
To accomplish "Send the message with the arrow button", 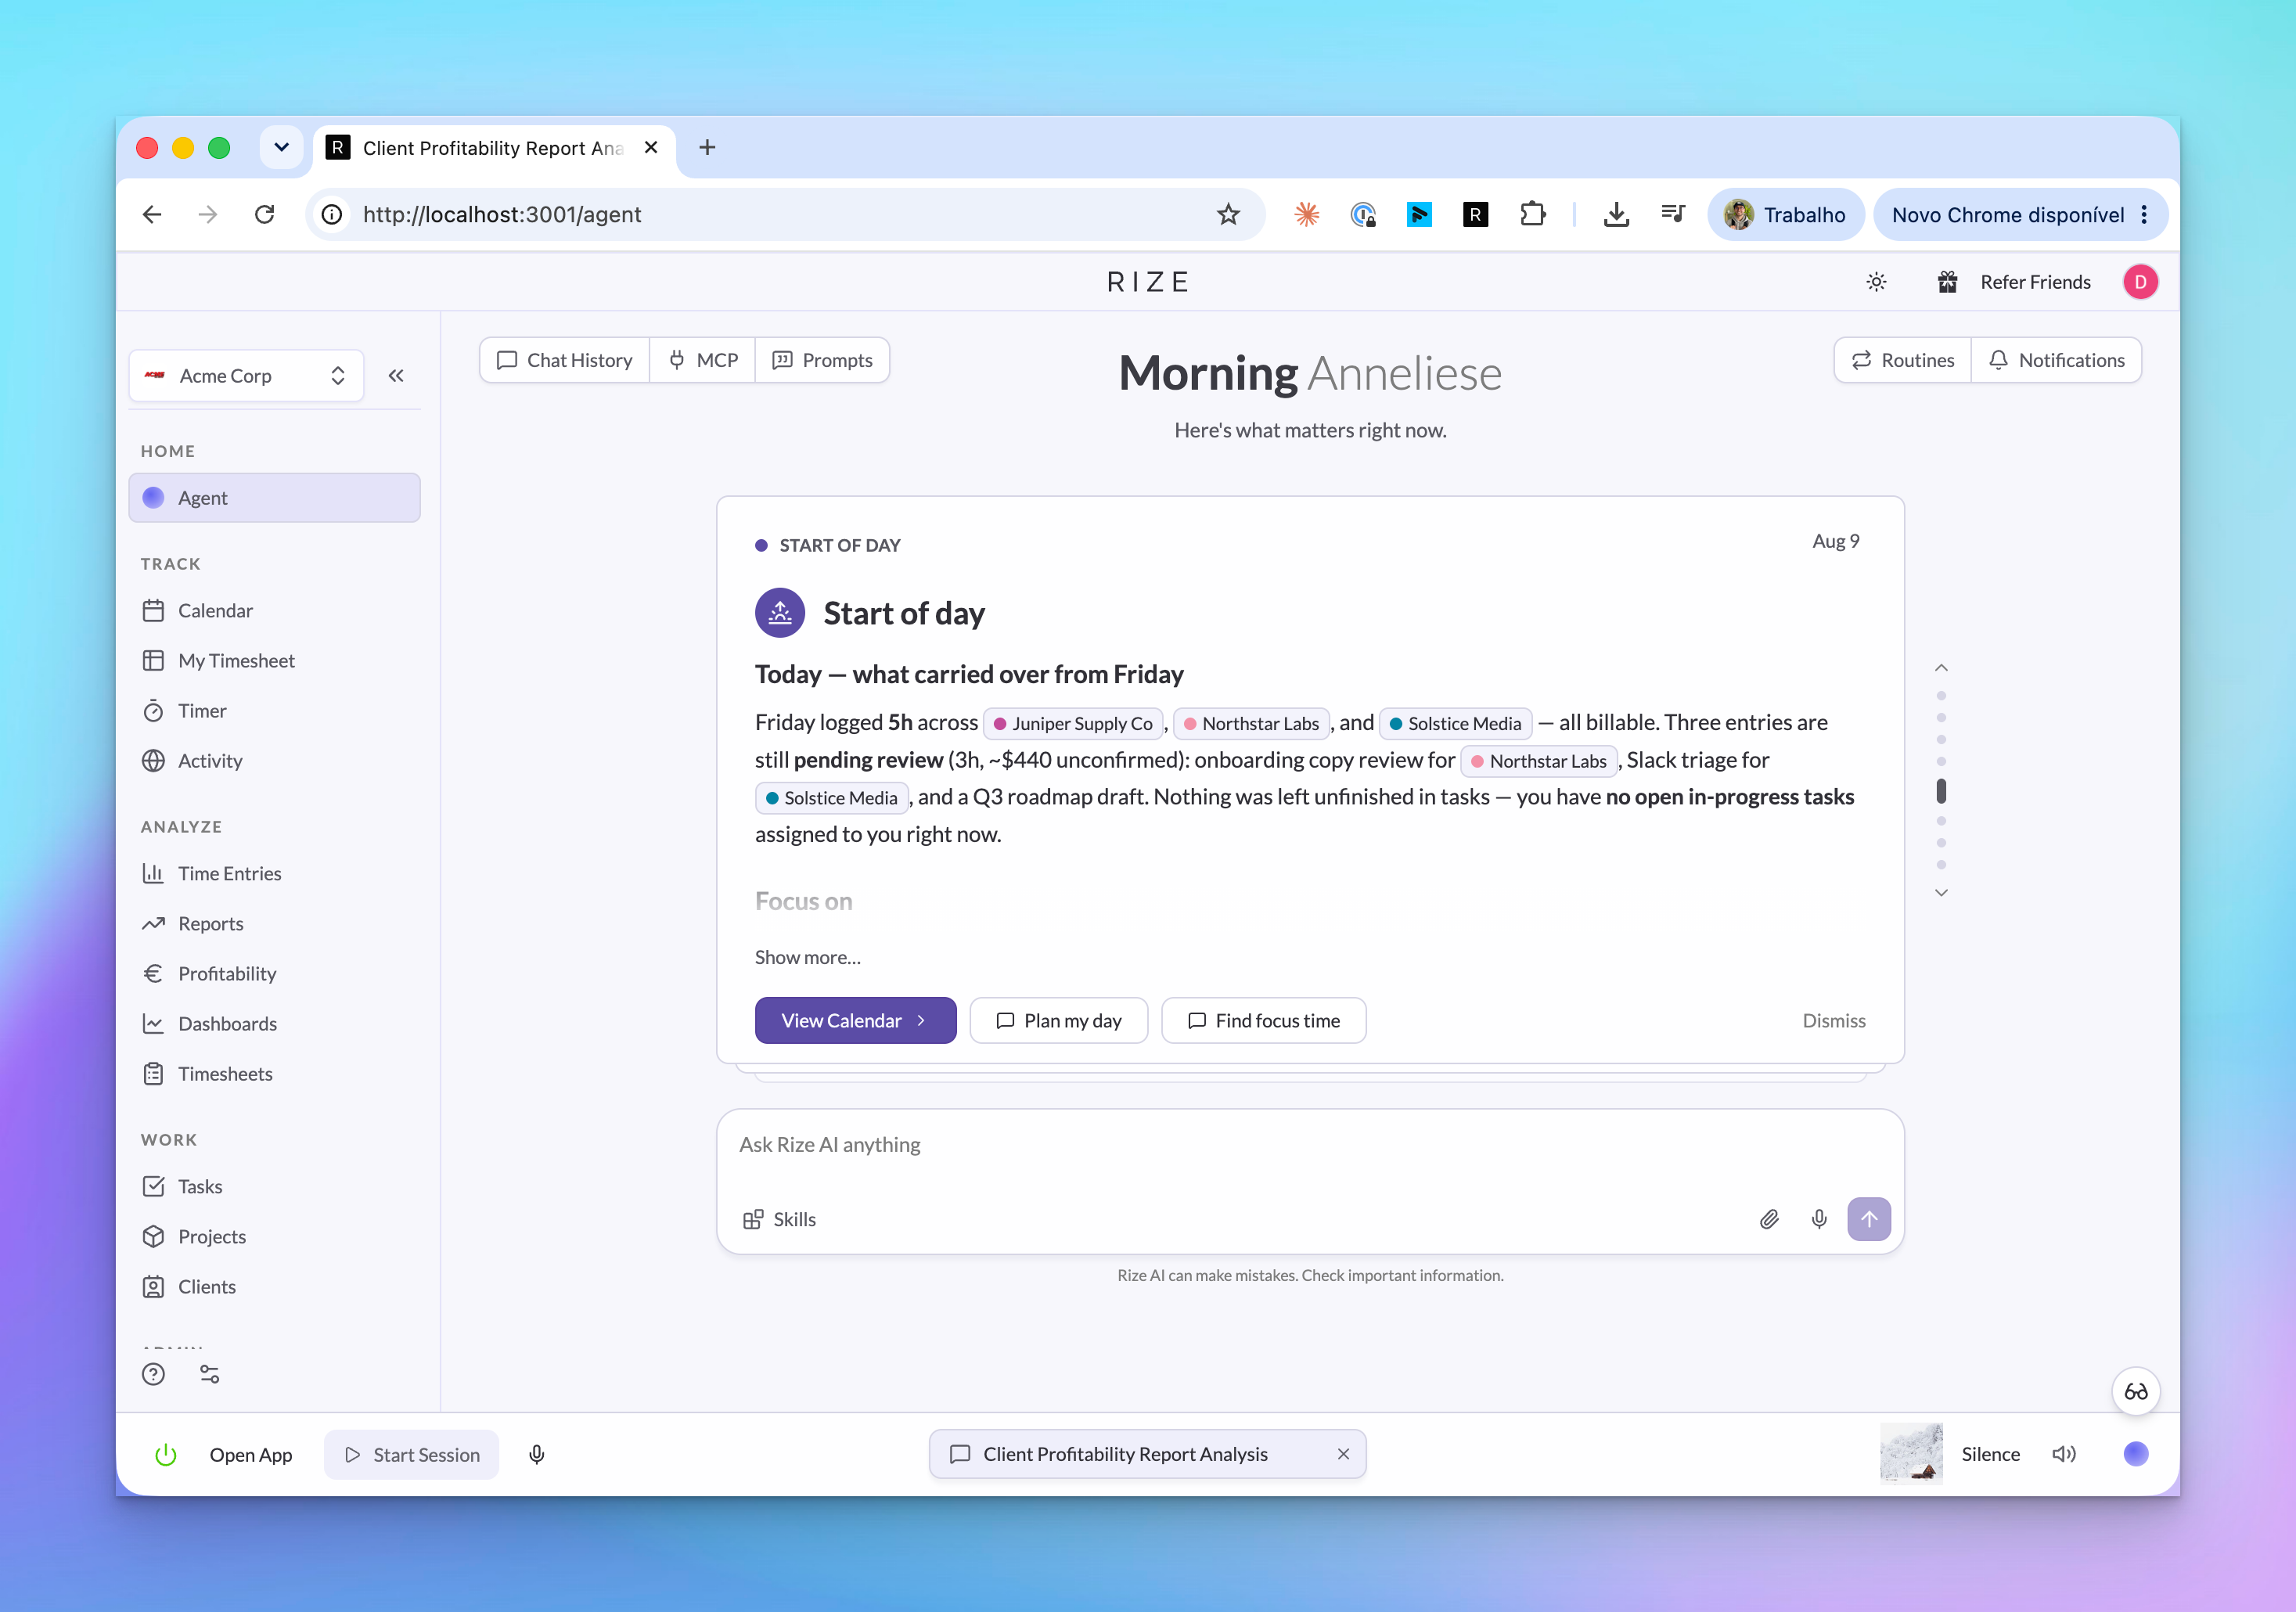I will 1868,1219.
